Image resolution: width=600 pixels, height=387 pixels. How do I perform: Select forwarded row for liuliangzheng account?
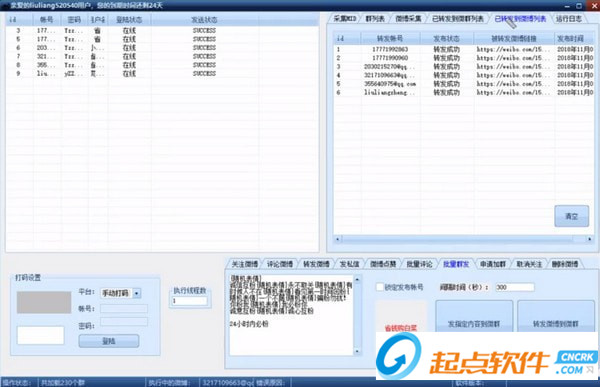pyautogui.click(x=464, y=92)
